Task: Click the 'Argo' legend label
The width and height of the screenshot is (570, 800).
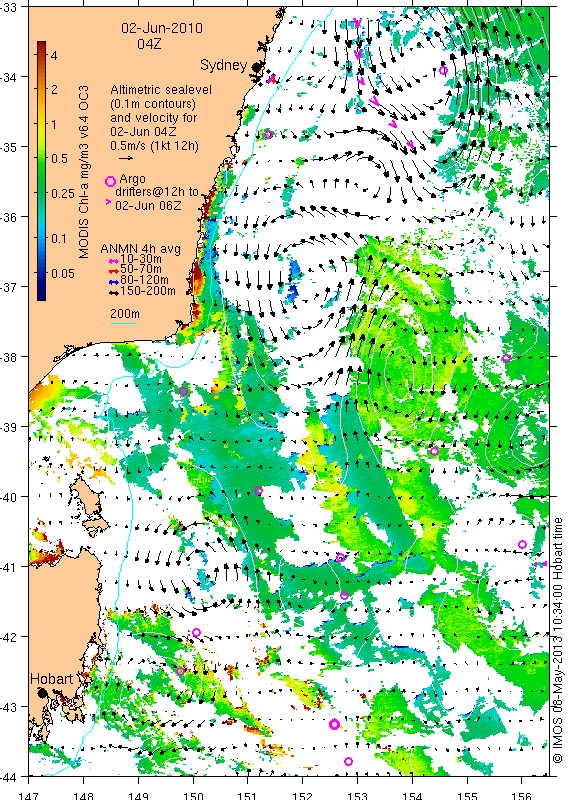Action: [x=132, y=179]
